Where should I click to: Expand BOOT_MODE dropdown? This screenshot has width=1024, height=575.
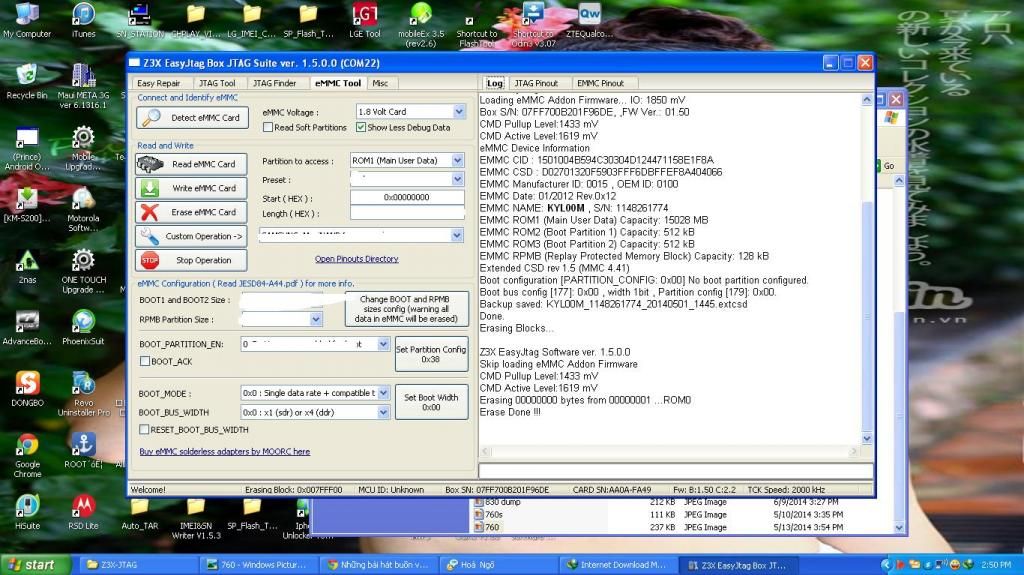click(x=383, y=393)
